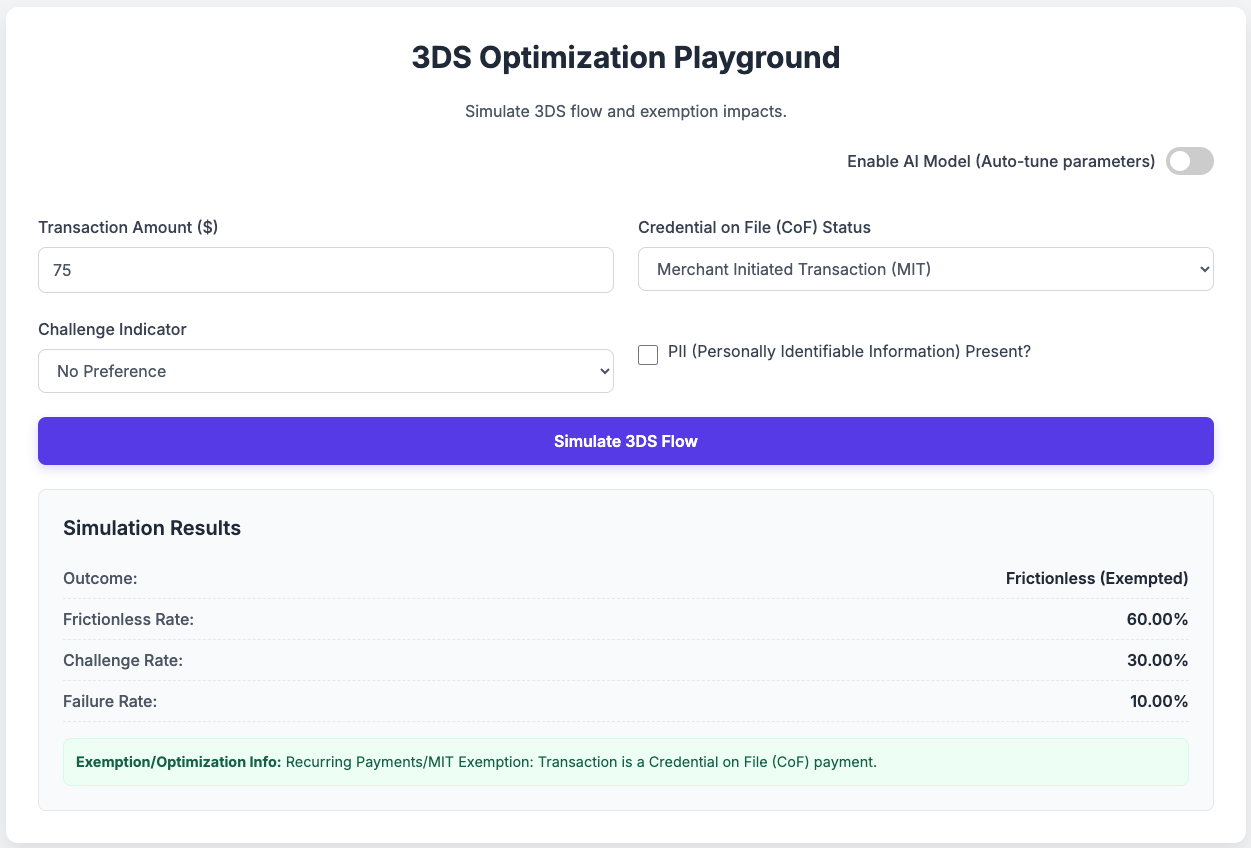Check the PII Present checkbox
Viewport: 1251px width, 848px height.
click(x=648, y=355)
